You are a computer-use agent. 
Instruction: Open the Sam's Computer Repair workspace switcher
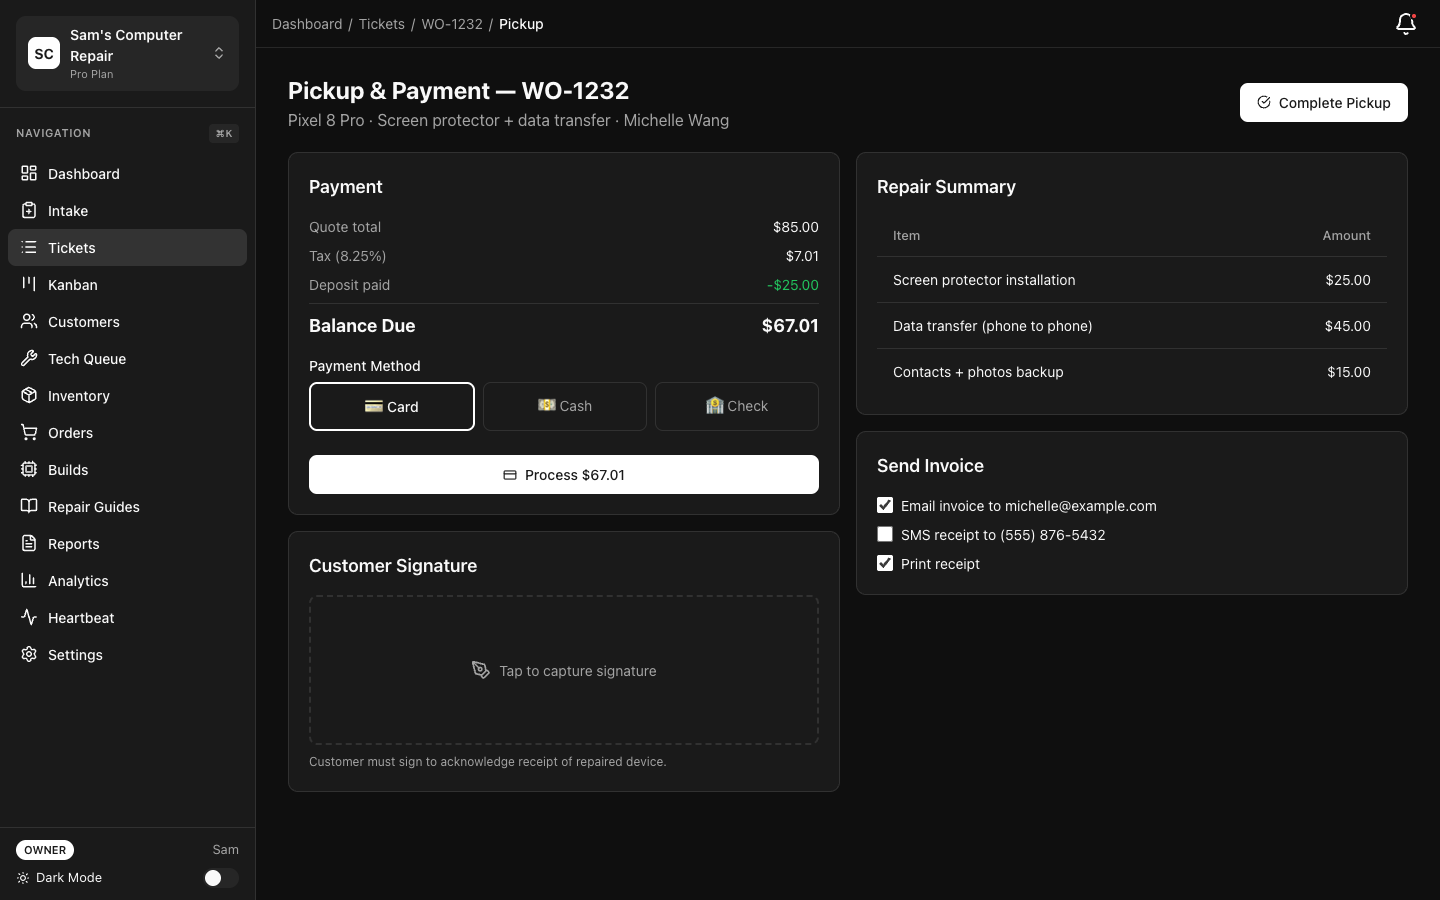pos(127,53)
